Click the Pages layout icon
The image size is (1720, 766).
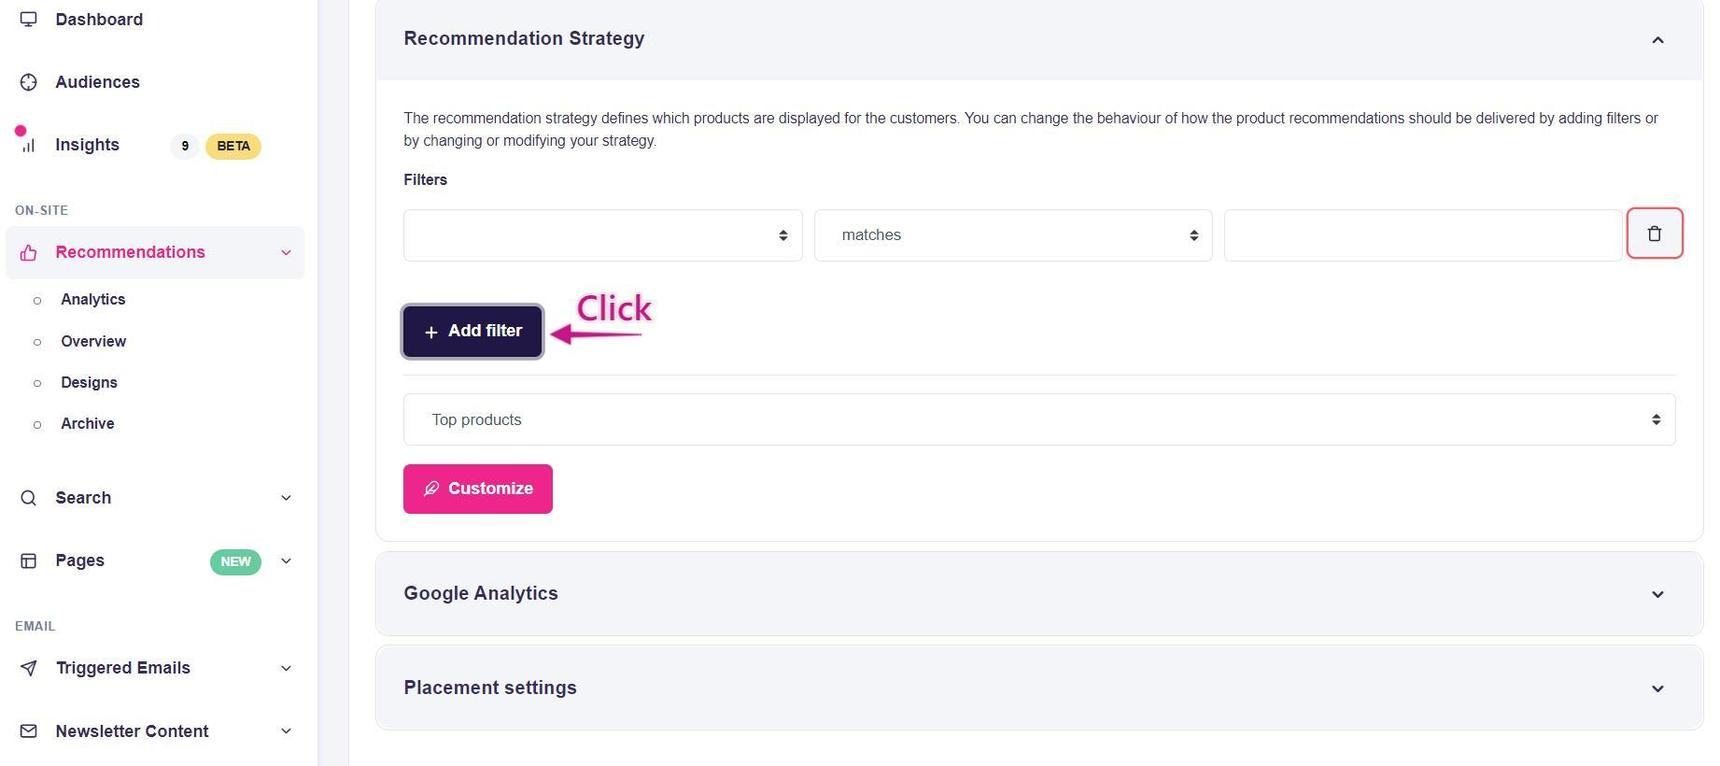28,561
